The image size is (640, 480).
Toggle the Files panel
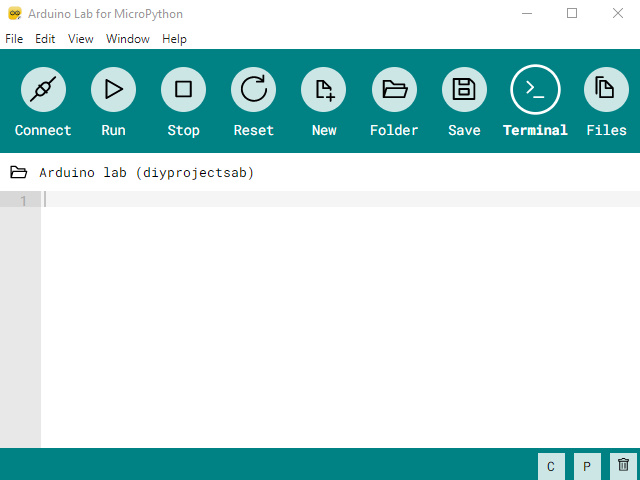click(x=605, y=90)
